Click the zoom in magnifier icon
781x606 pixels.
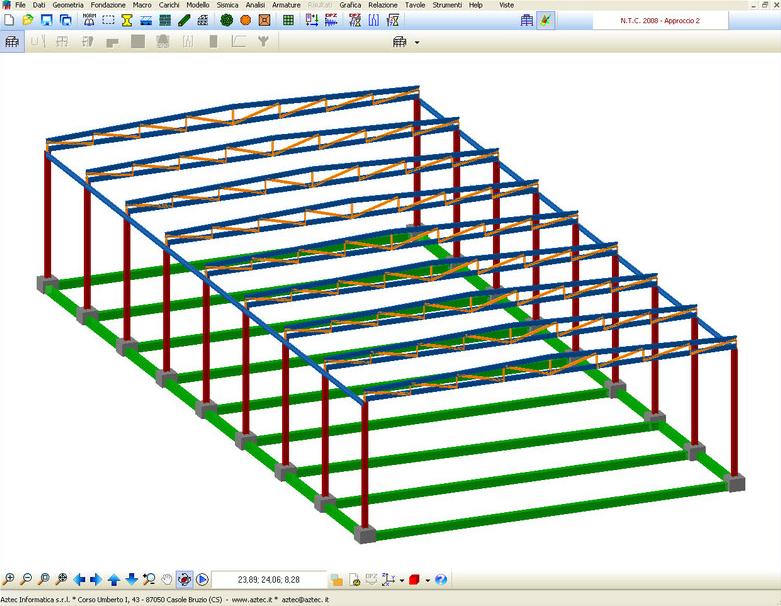pos(9,579)
